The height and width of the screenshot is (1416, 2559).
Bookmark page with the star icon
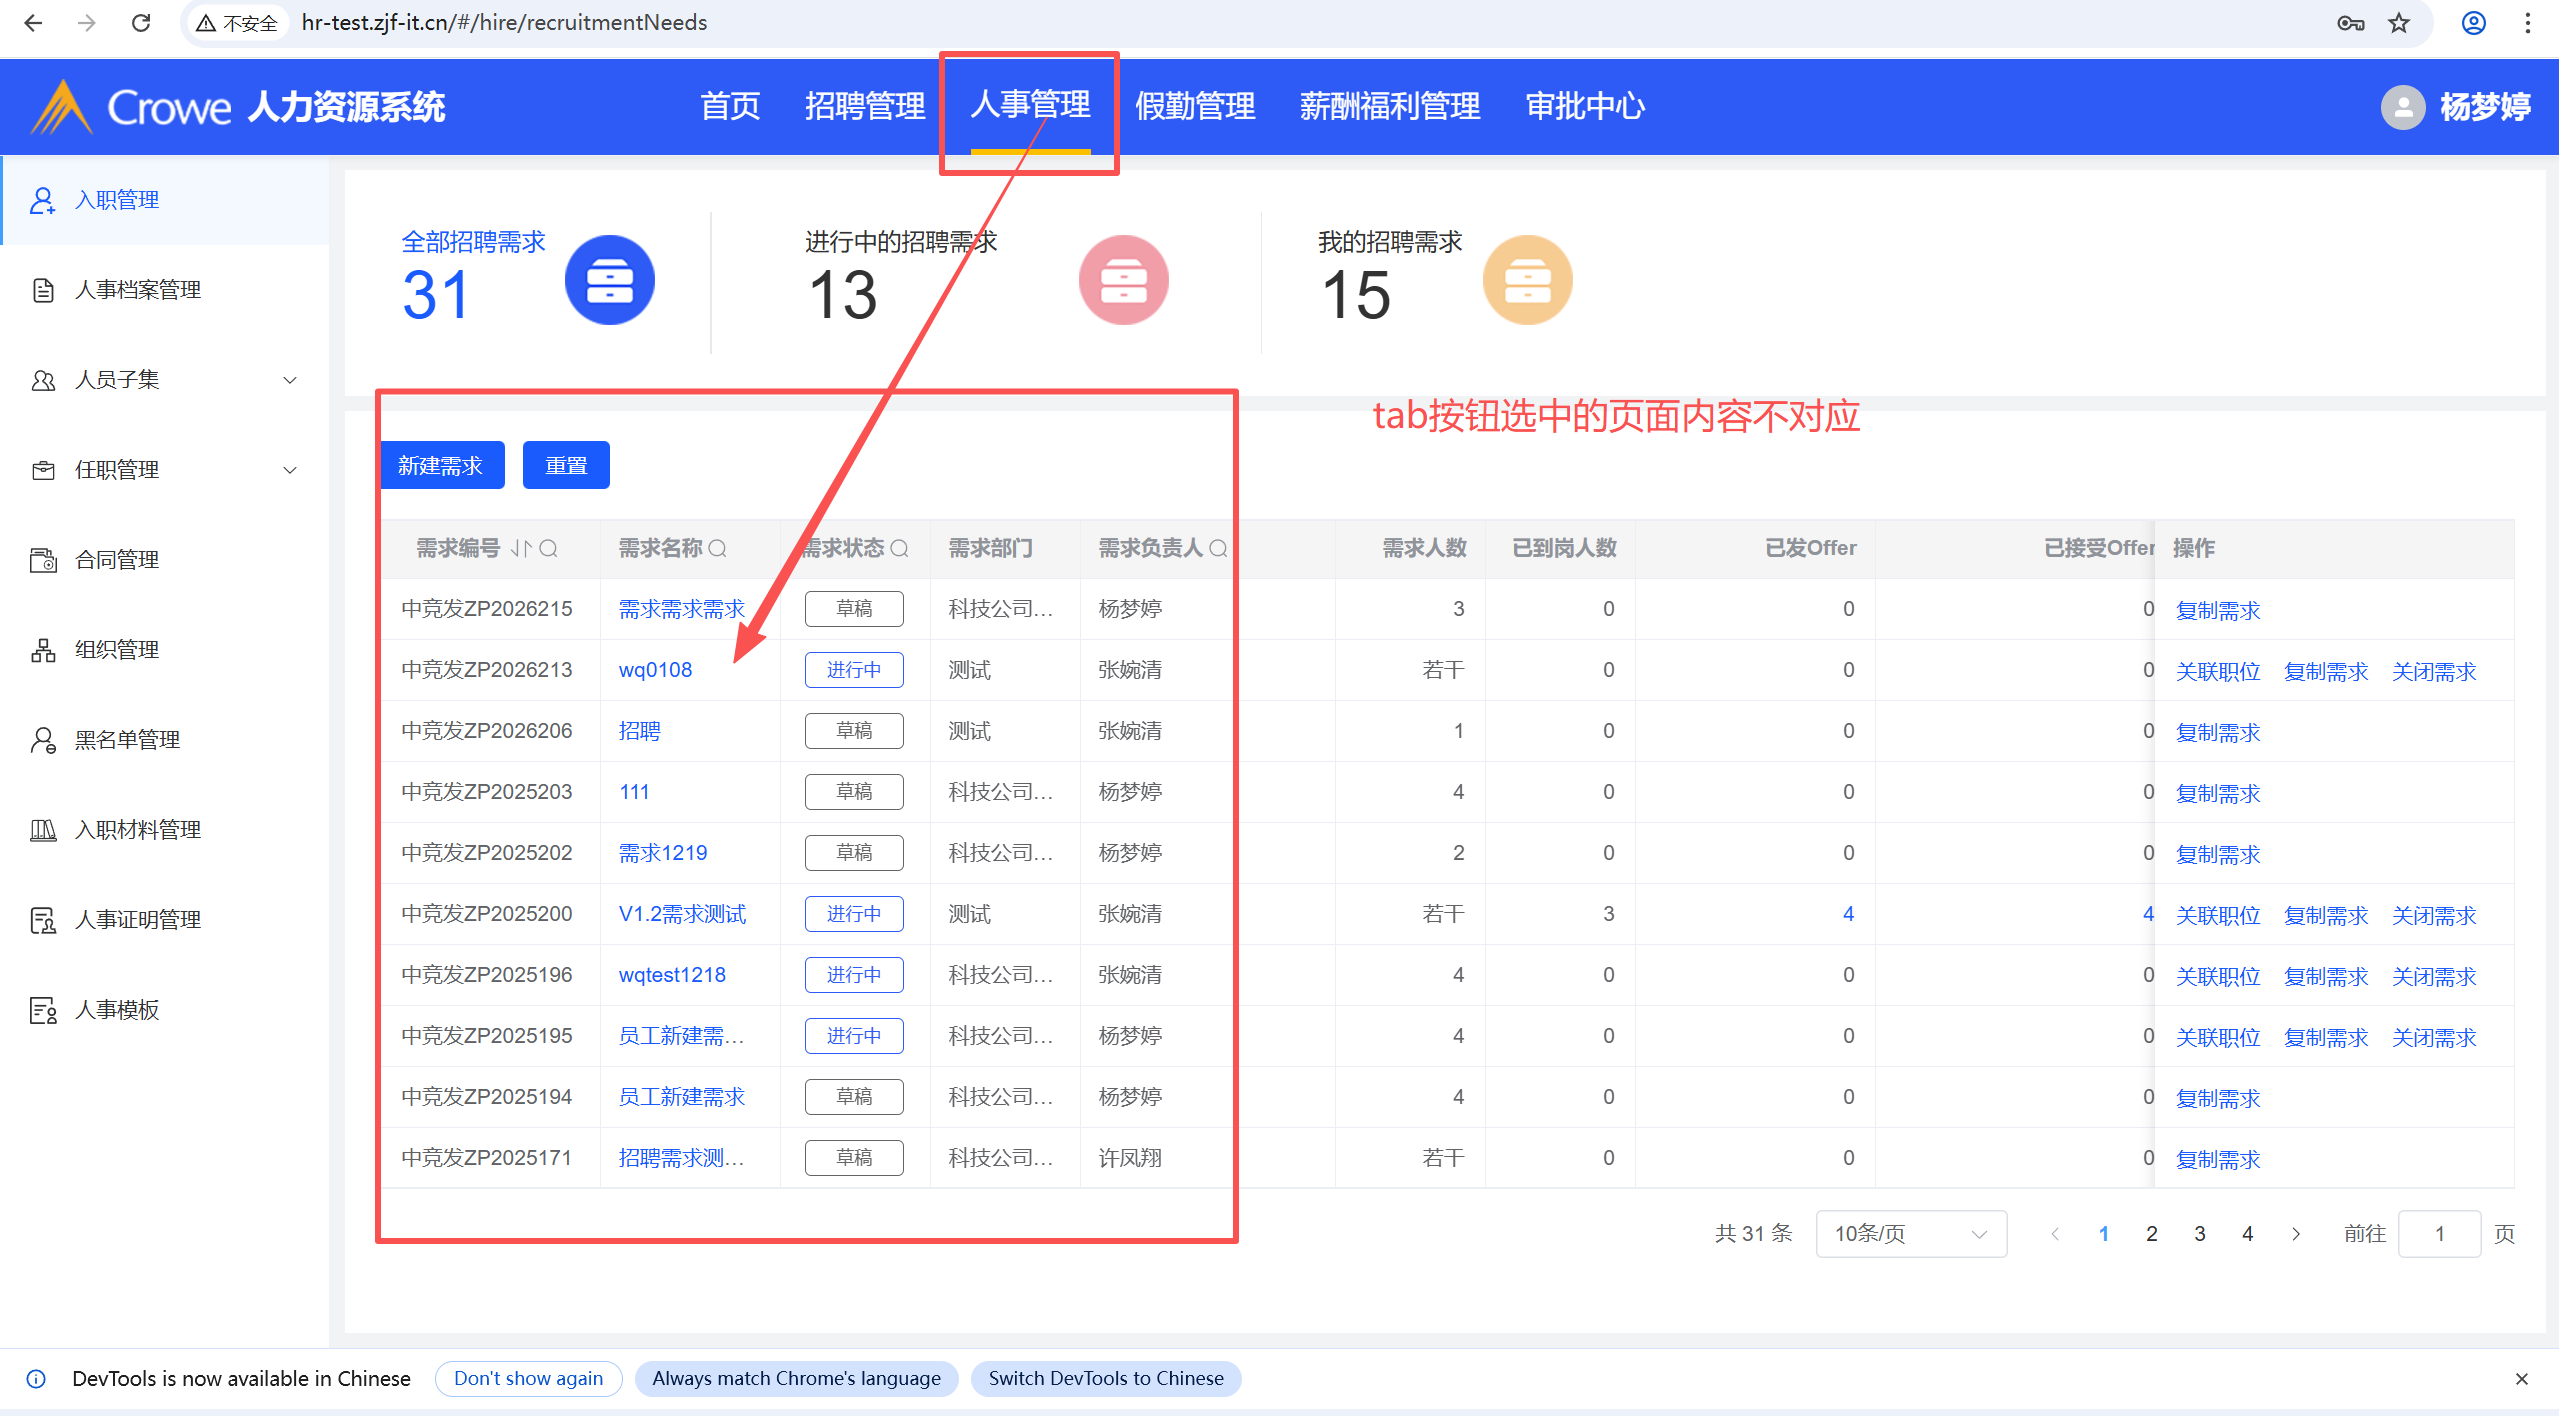click(x=2399, y=22)
